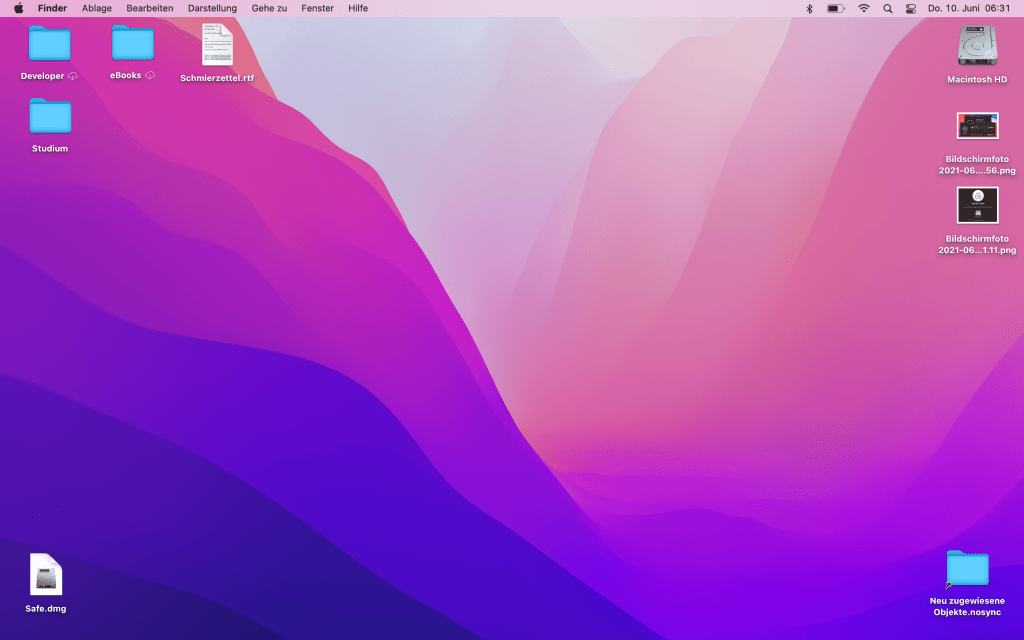The image size is (1024, 640).
Task: Show the battery status
Action: [836, 8]
